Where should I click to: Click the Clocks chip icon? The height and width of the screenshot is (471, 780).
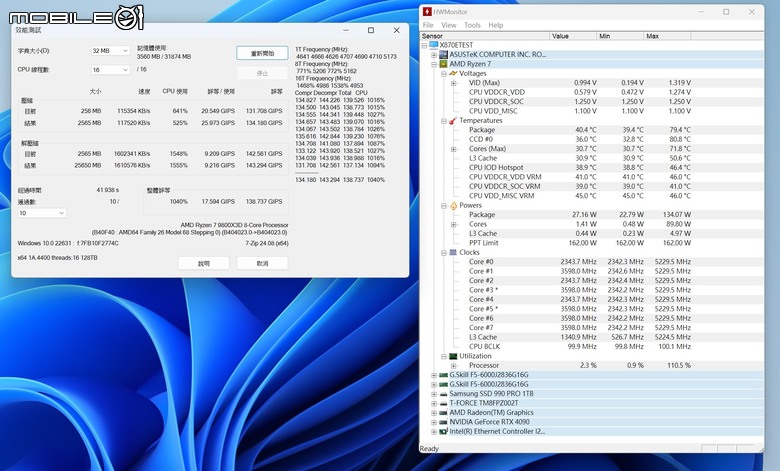453,252
